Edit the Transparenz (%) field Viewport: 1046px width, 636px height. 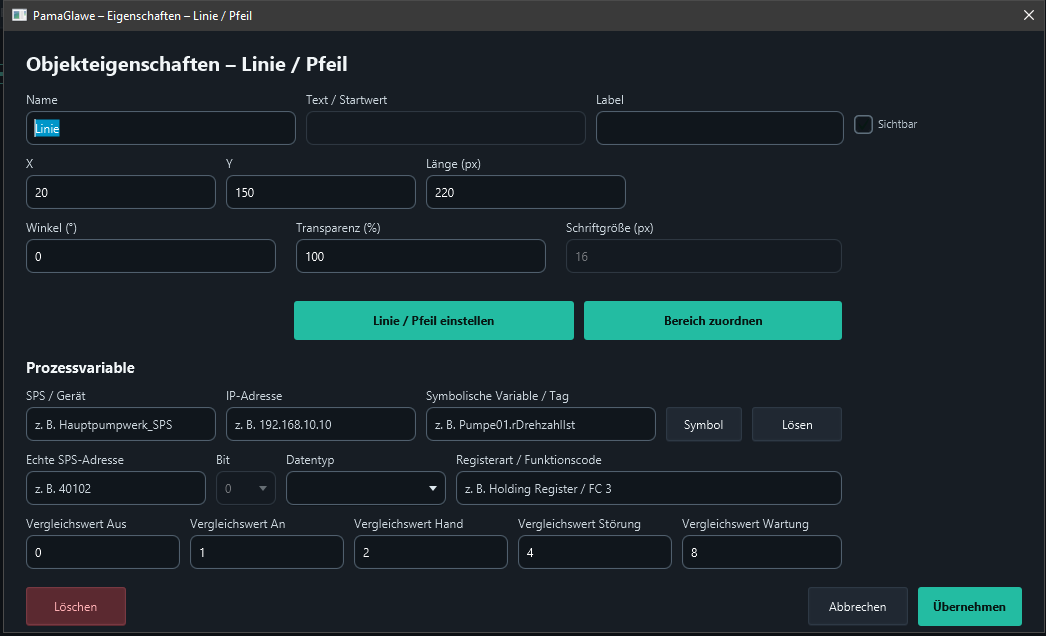coord(421,256)
